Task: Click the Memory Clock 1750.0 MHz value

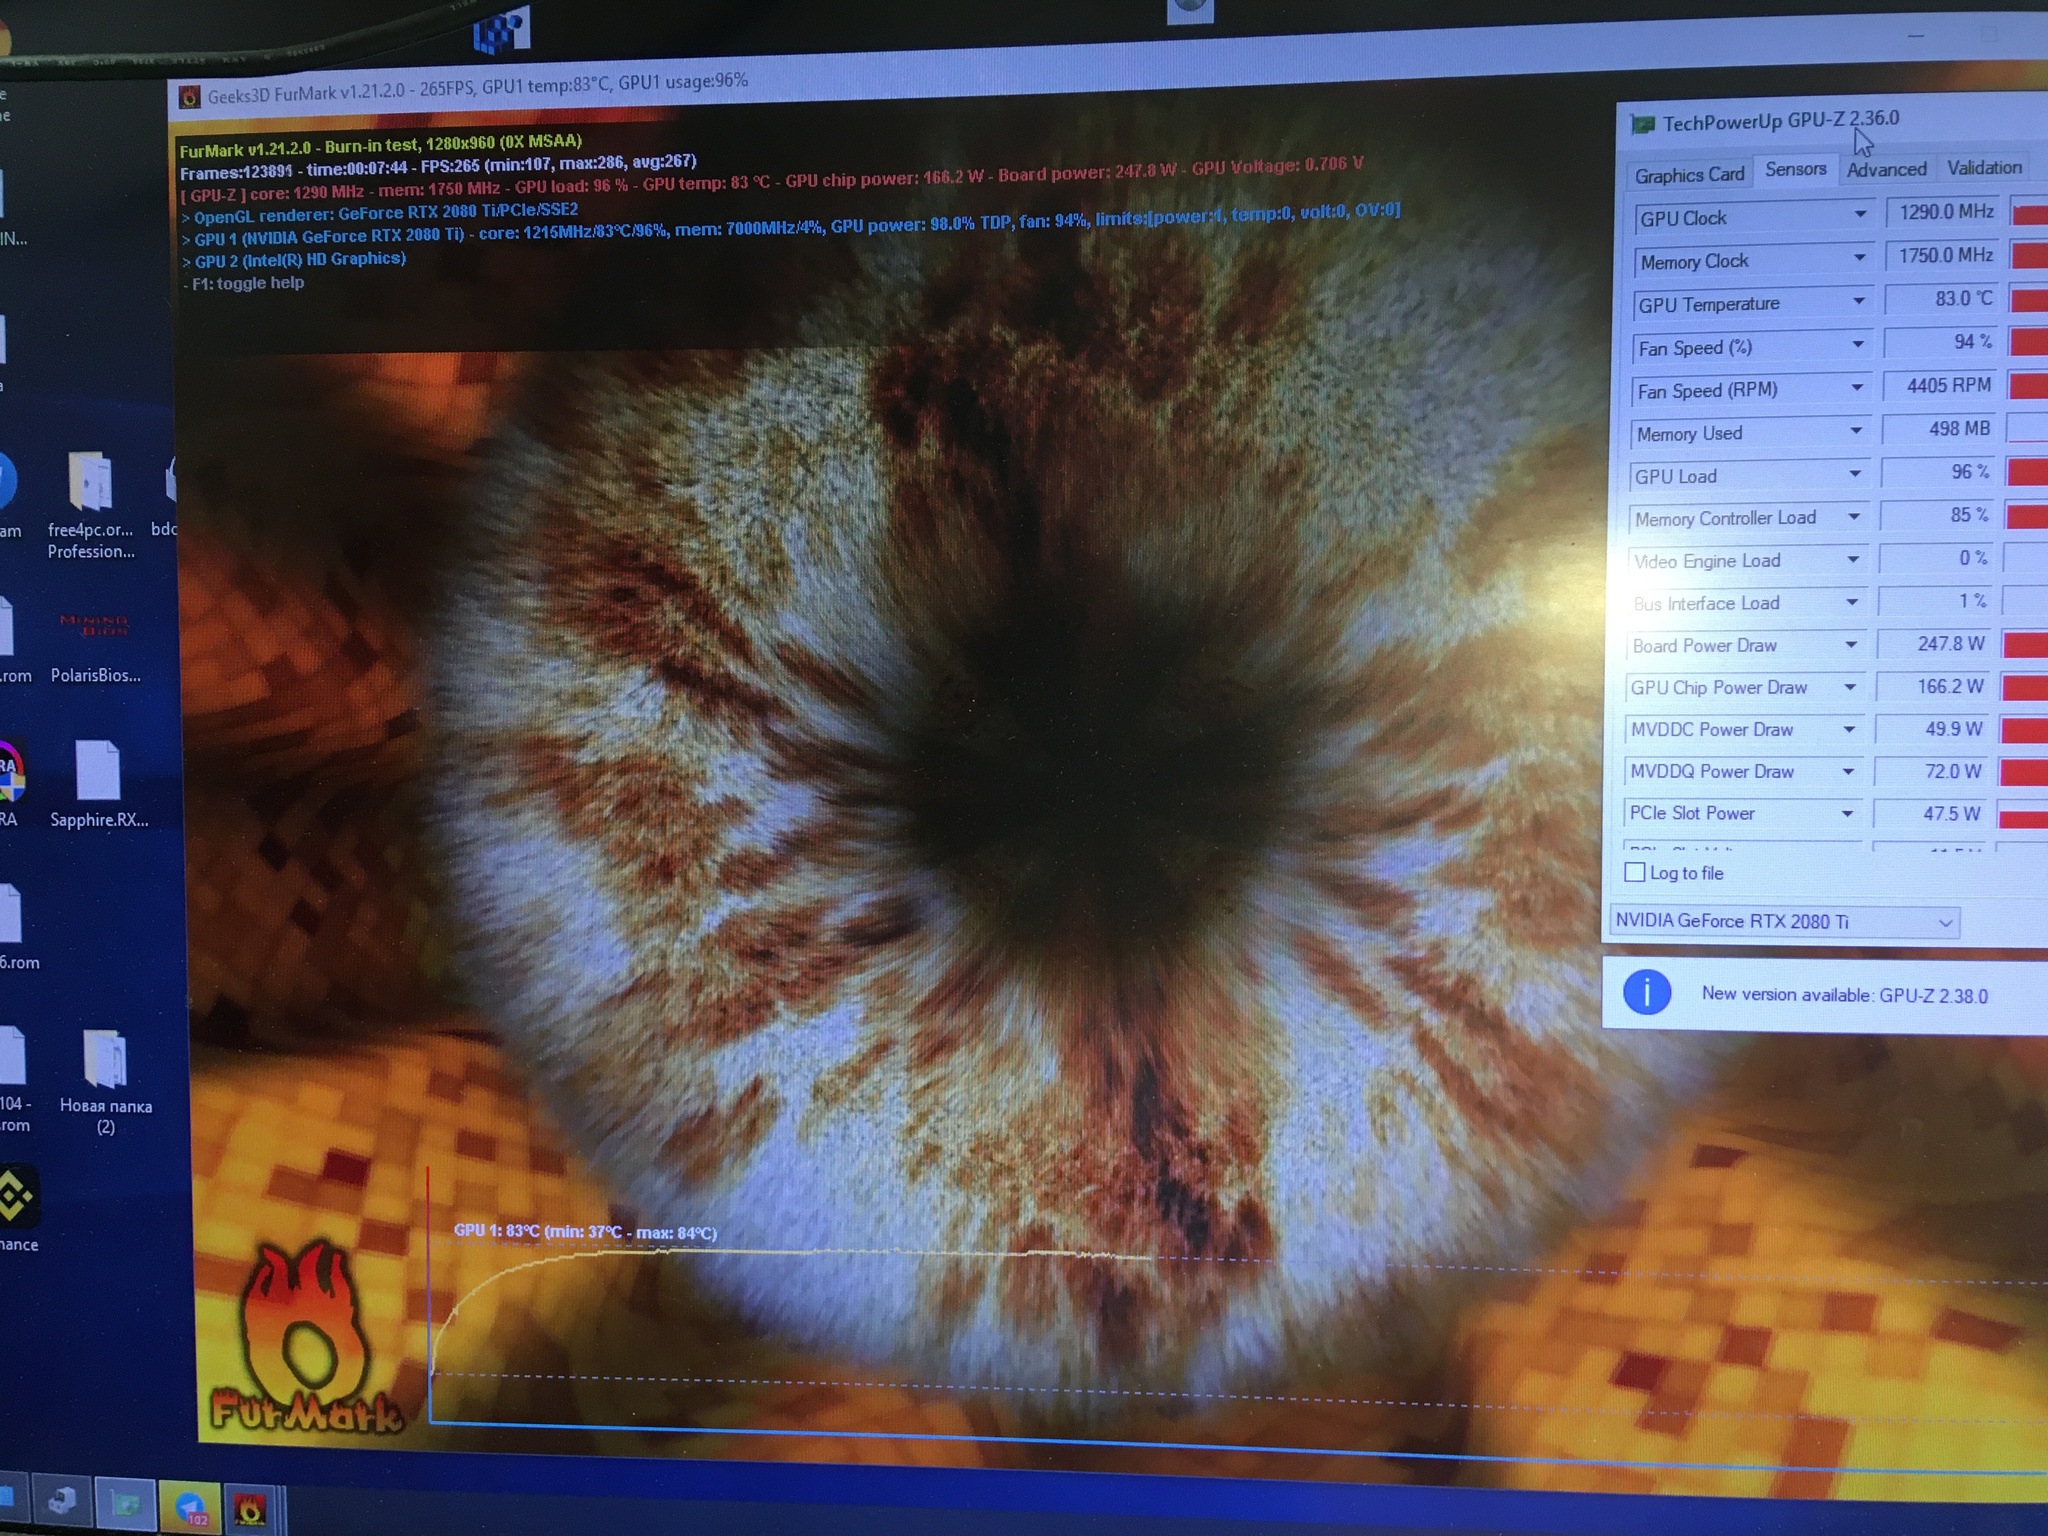Action: coord(1945,255)
